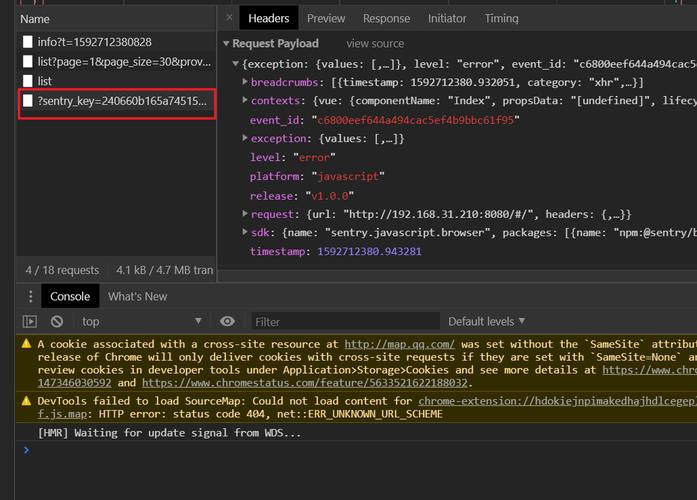This screenshot has height=500, width=697.
Task: Switch to the Response tab
Action: pos(386,18)
